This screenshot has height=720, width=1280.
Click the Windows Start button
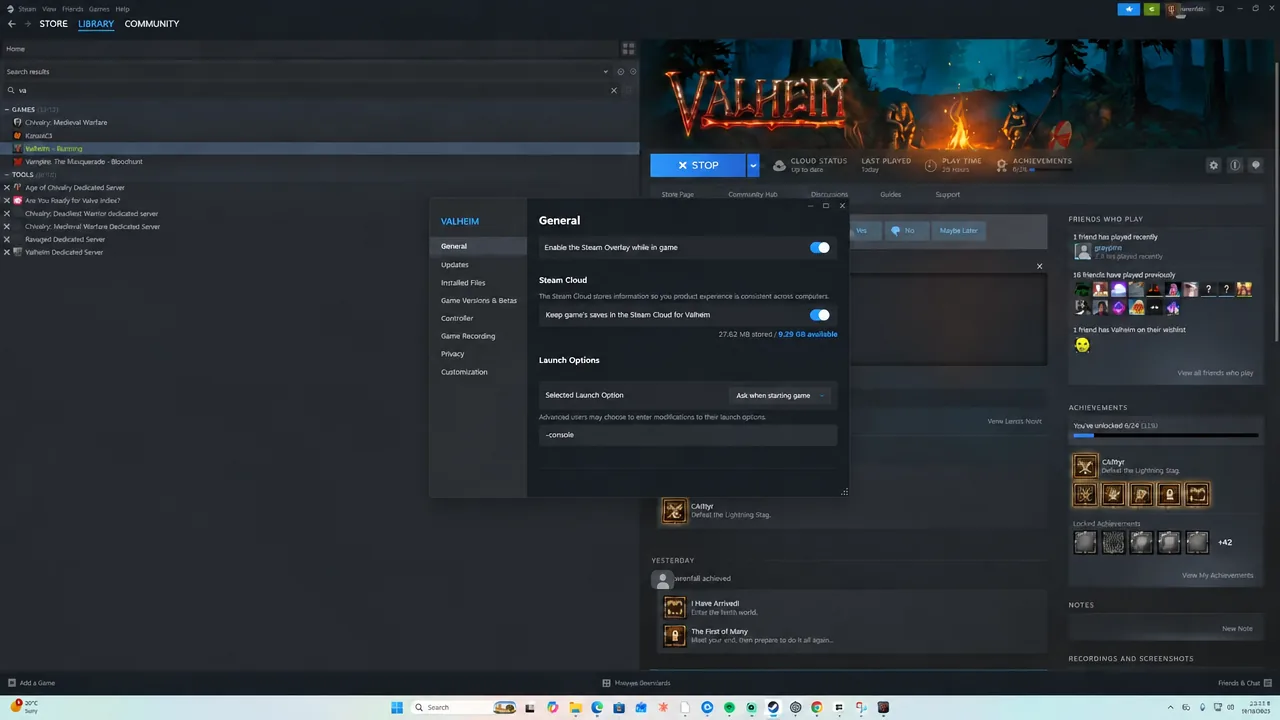click(x=397, y=707)
